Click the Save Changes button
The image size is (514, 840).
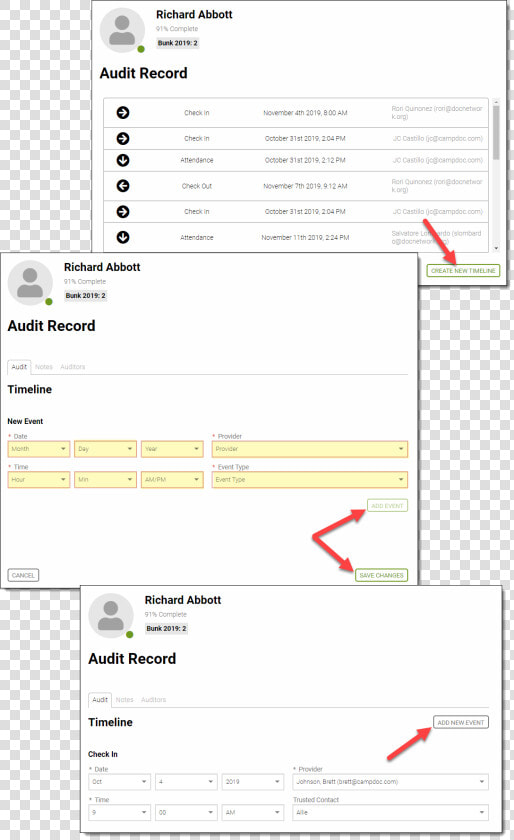(x=382, y=575)
